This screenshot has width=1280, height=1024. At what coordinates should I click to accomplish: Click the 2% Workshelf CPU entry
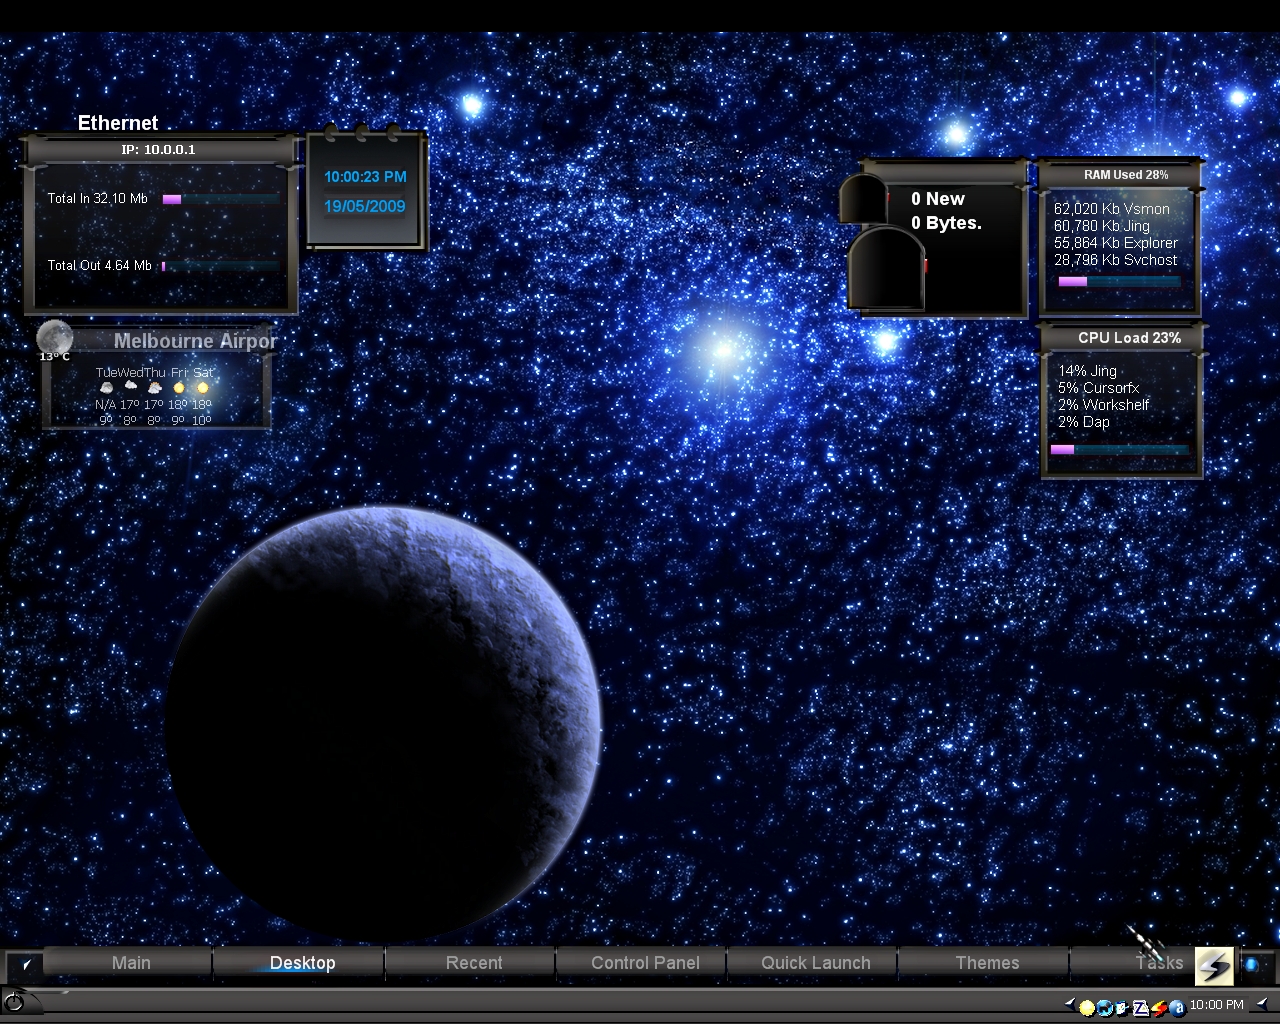click(x=1104, y=405)
